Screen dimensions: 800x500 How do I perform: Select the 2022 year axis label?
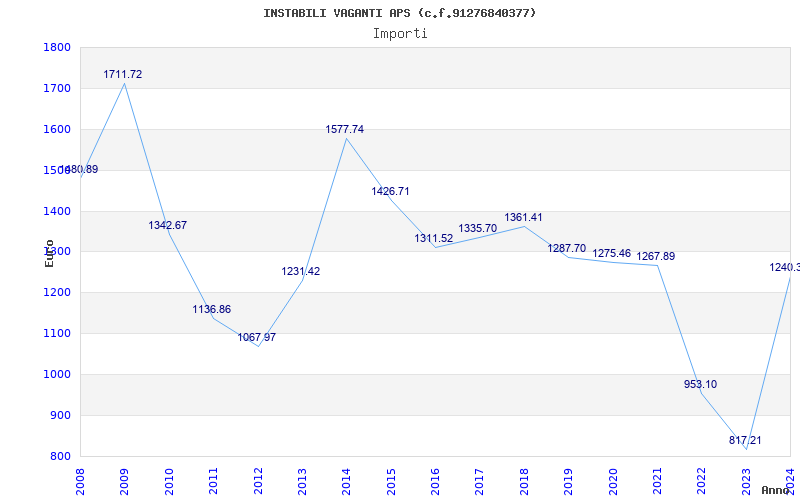(702, 482)
